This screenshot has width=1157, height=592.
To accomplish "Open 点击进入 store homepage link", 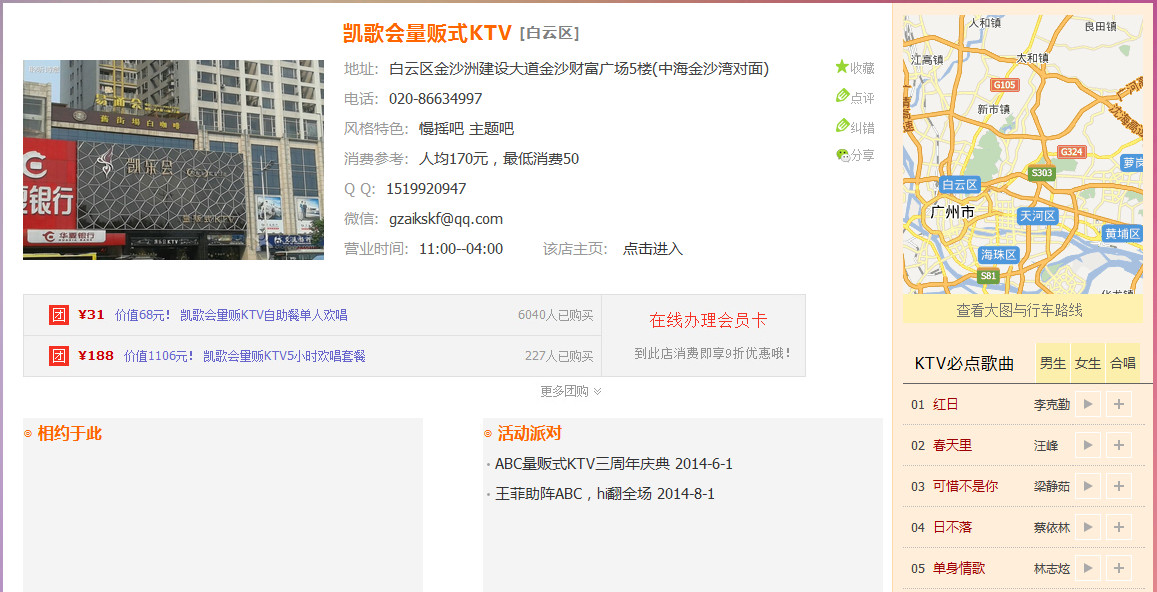I will [x=652, y=249].
